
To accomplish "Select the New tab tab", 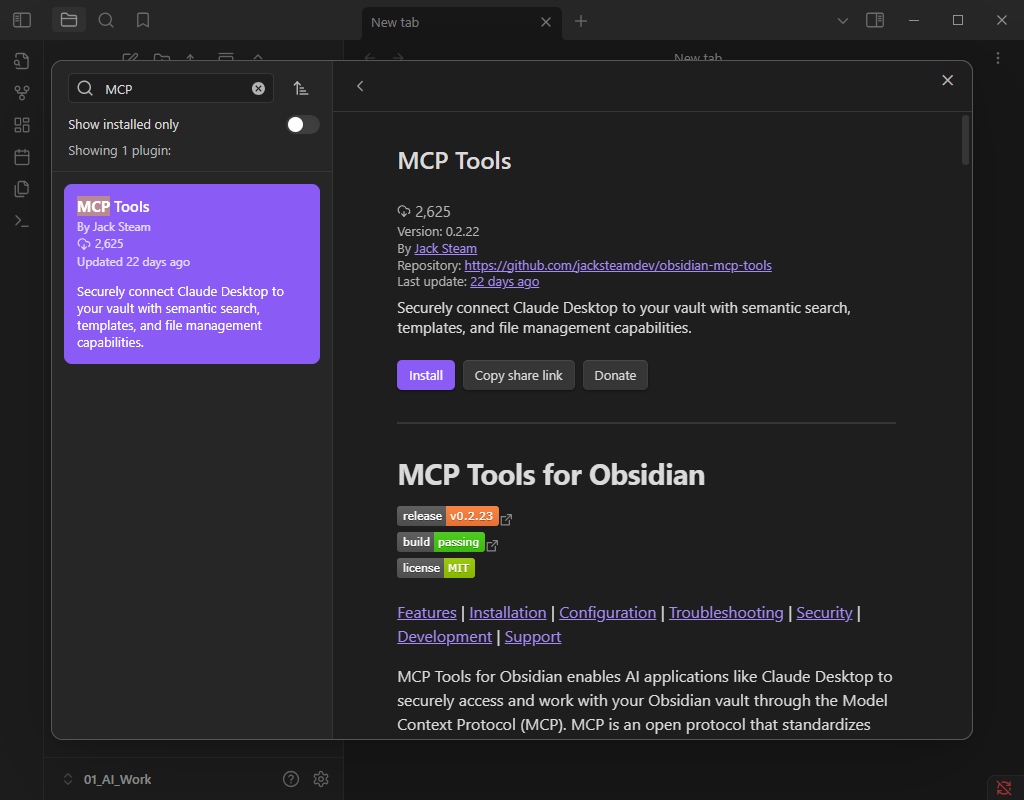I will pyautogui.click(x=462, y=23).
